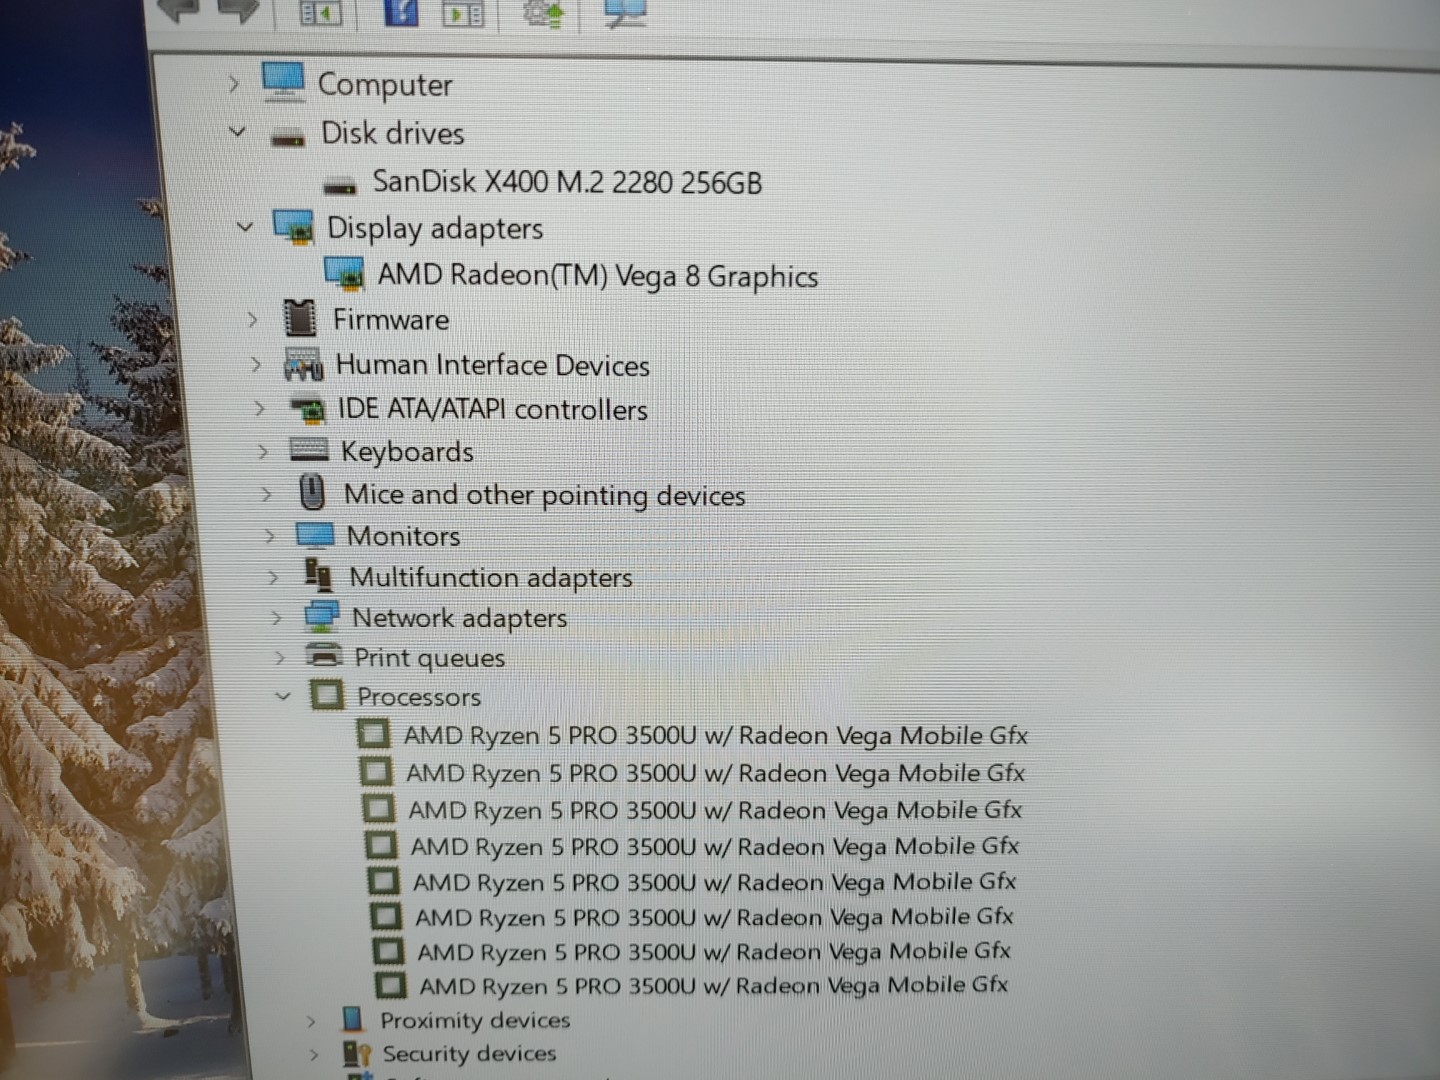Click the Network adapters icon
This screenshot has height=1080, width=1440.
click(x=321, y=616)
